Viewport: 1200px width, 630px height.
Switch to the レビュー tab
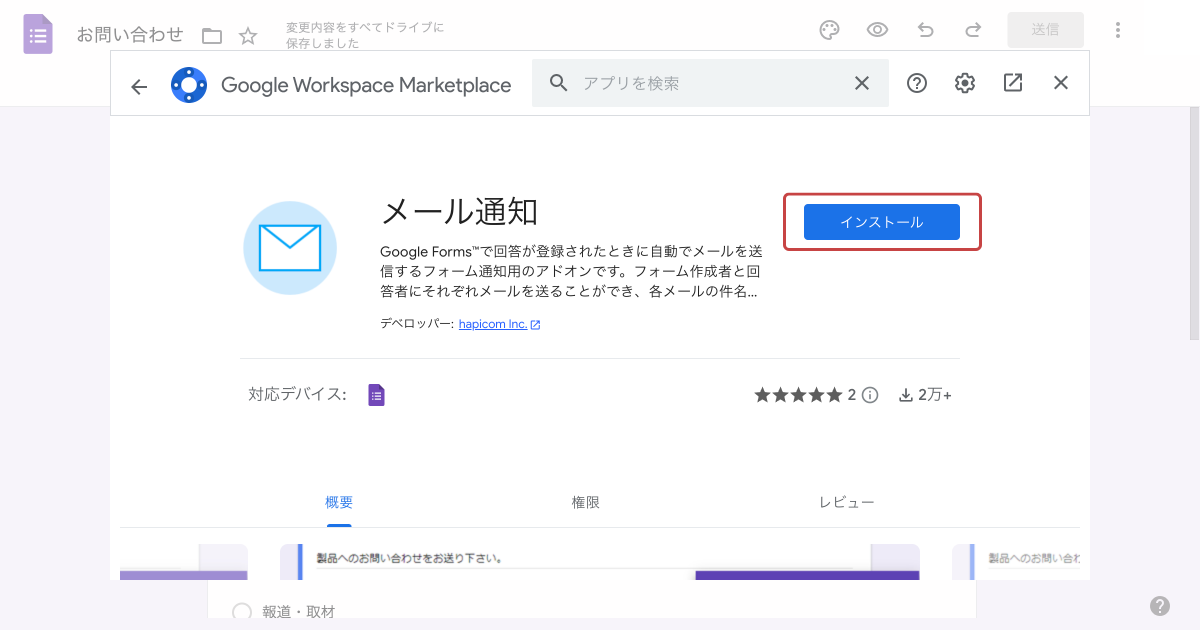846,503
